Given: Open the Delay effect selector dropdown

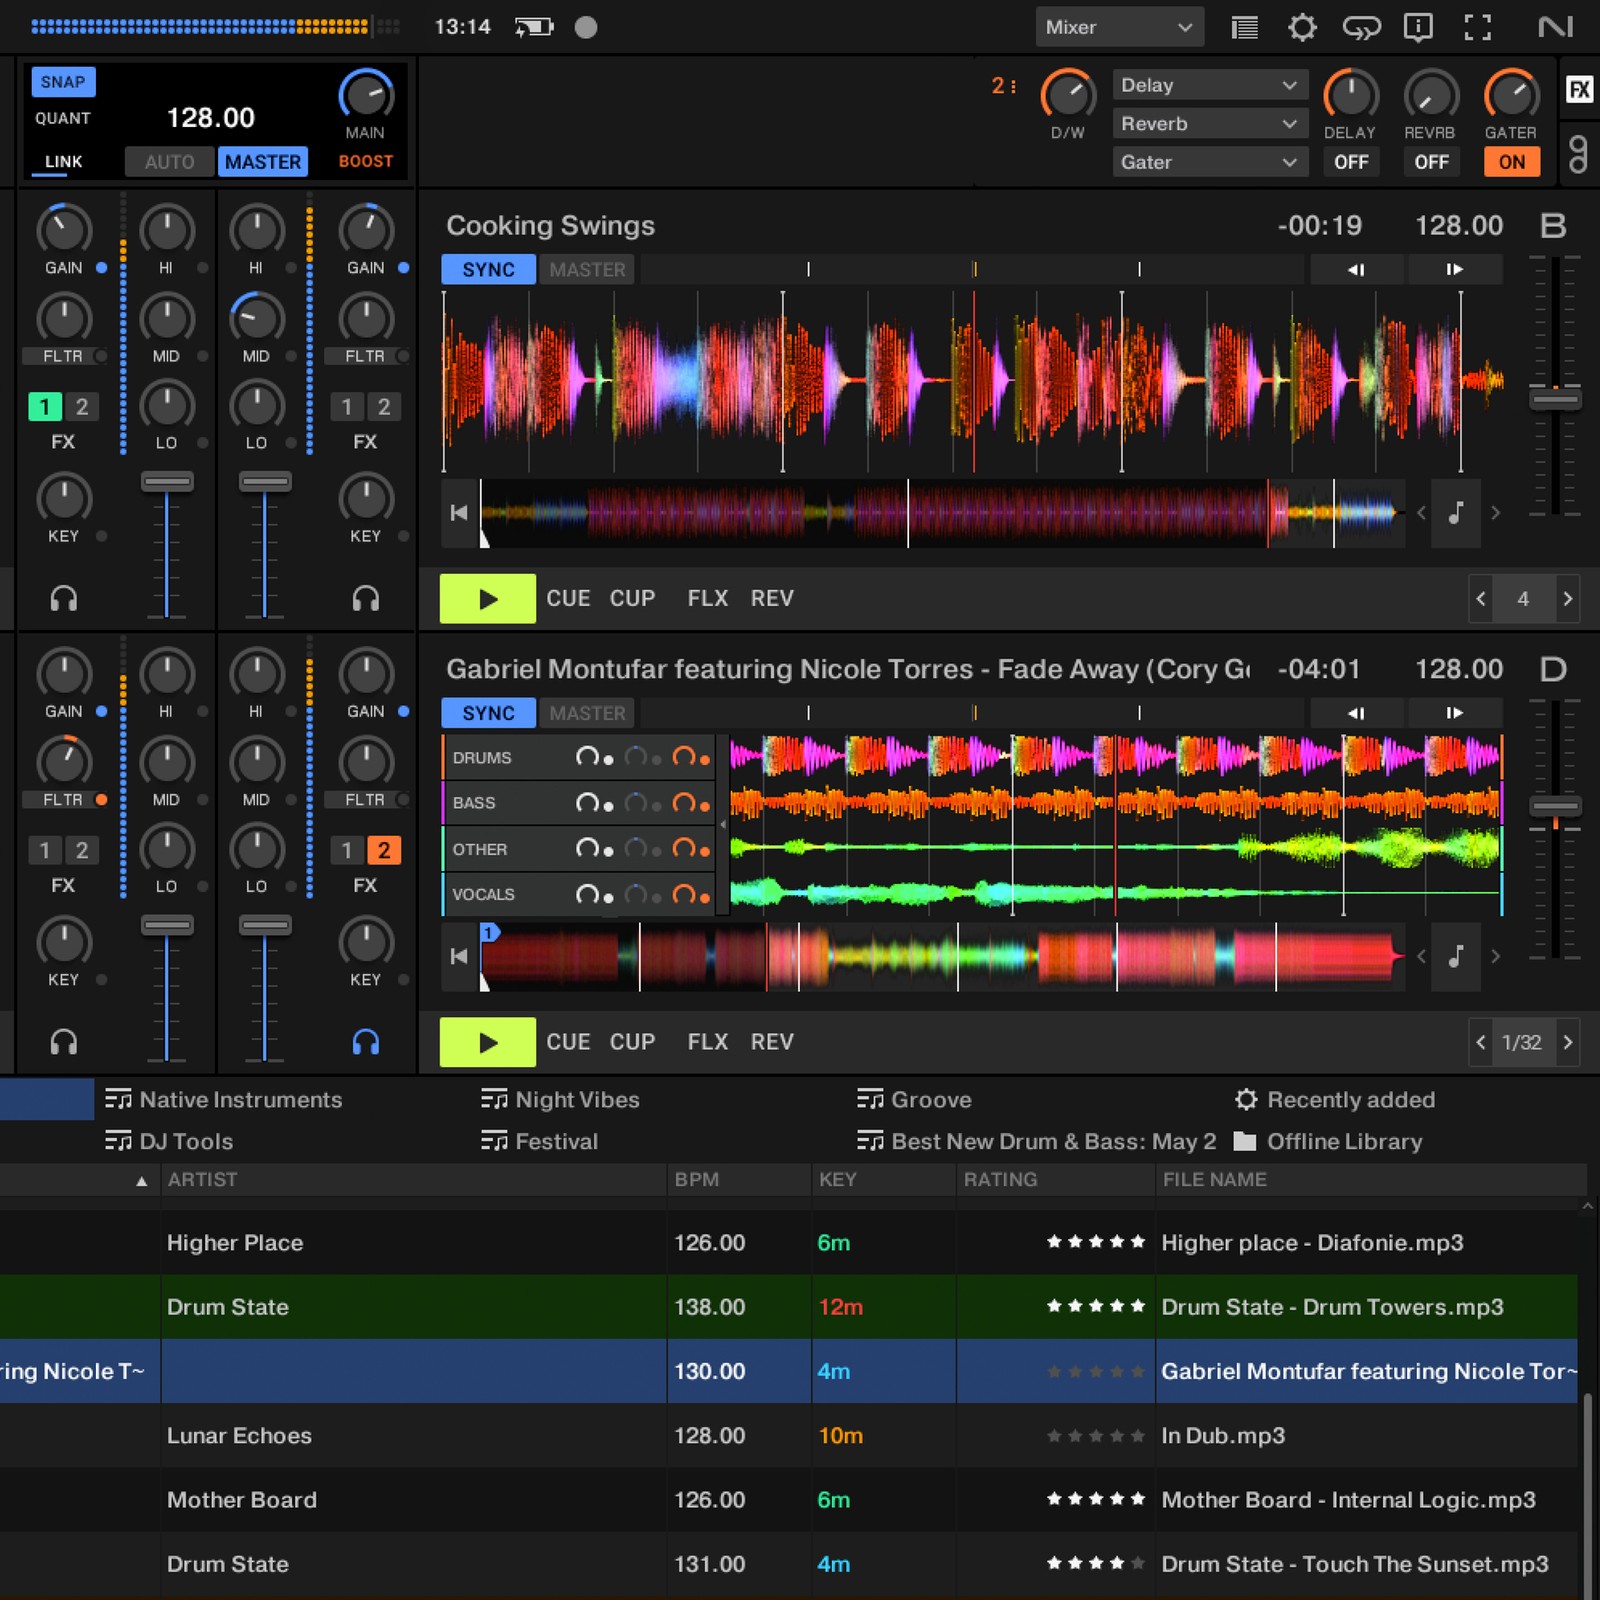Looking at the screenshot, I should [x=1210, y=84].
